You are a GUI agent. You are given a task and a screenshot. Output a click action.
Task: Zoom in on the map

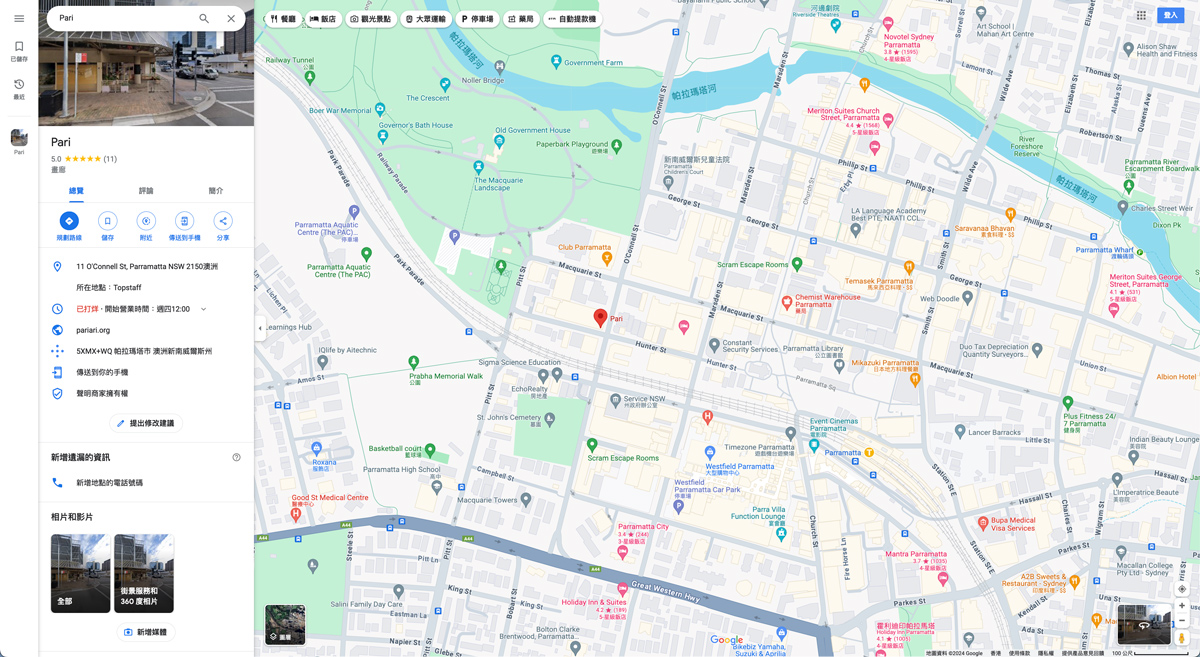[1181, 606]
